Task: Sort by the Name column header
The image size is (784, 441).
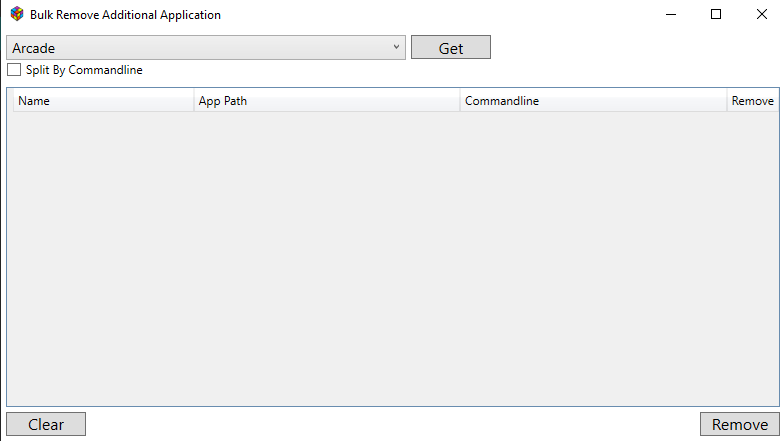Action: coord(104,100)
